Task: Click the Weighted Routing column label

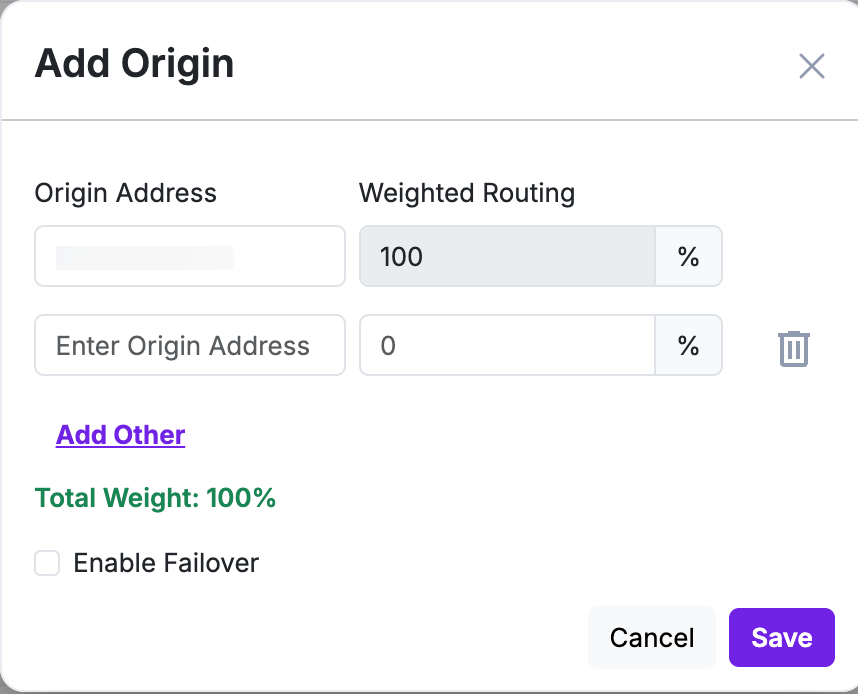Action: coord(467,193)
